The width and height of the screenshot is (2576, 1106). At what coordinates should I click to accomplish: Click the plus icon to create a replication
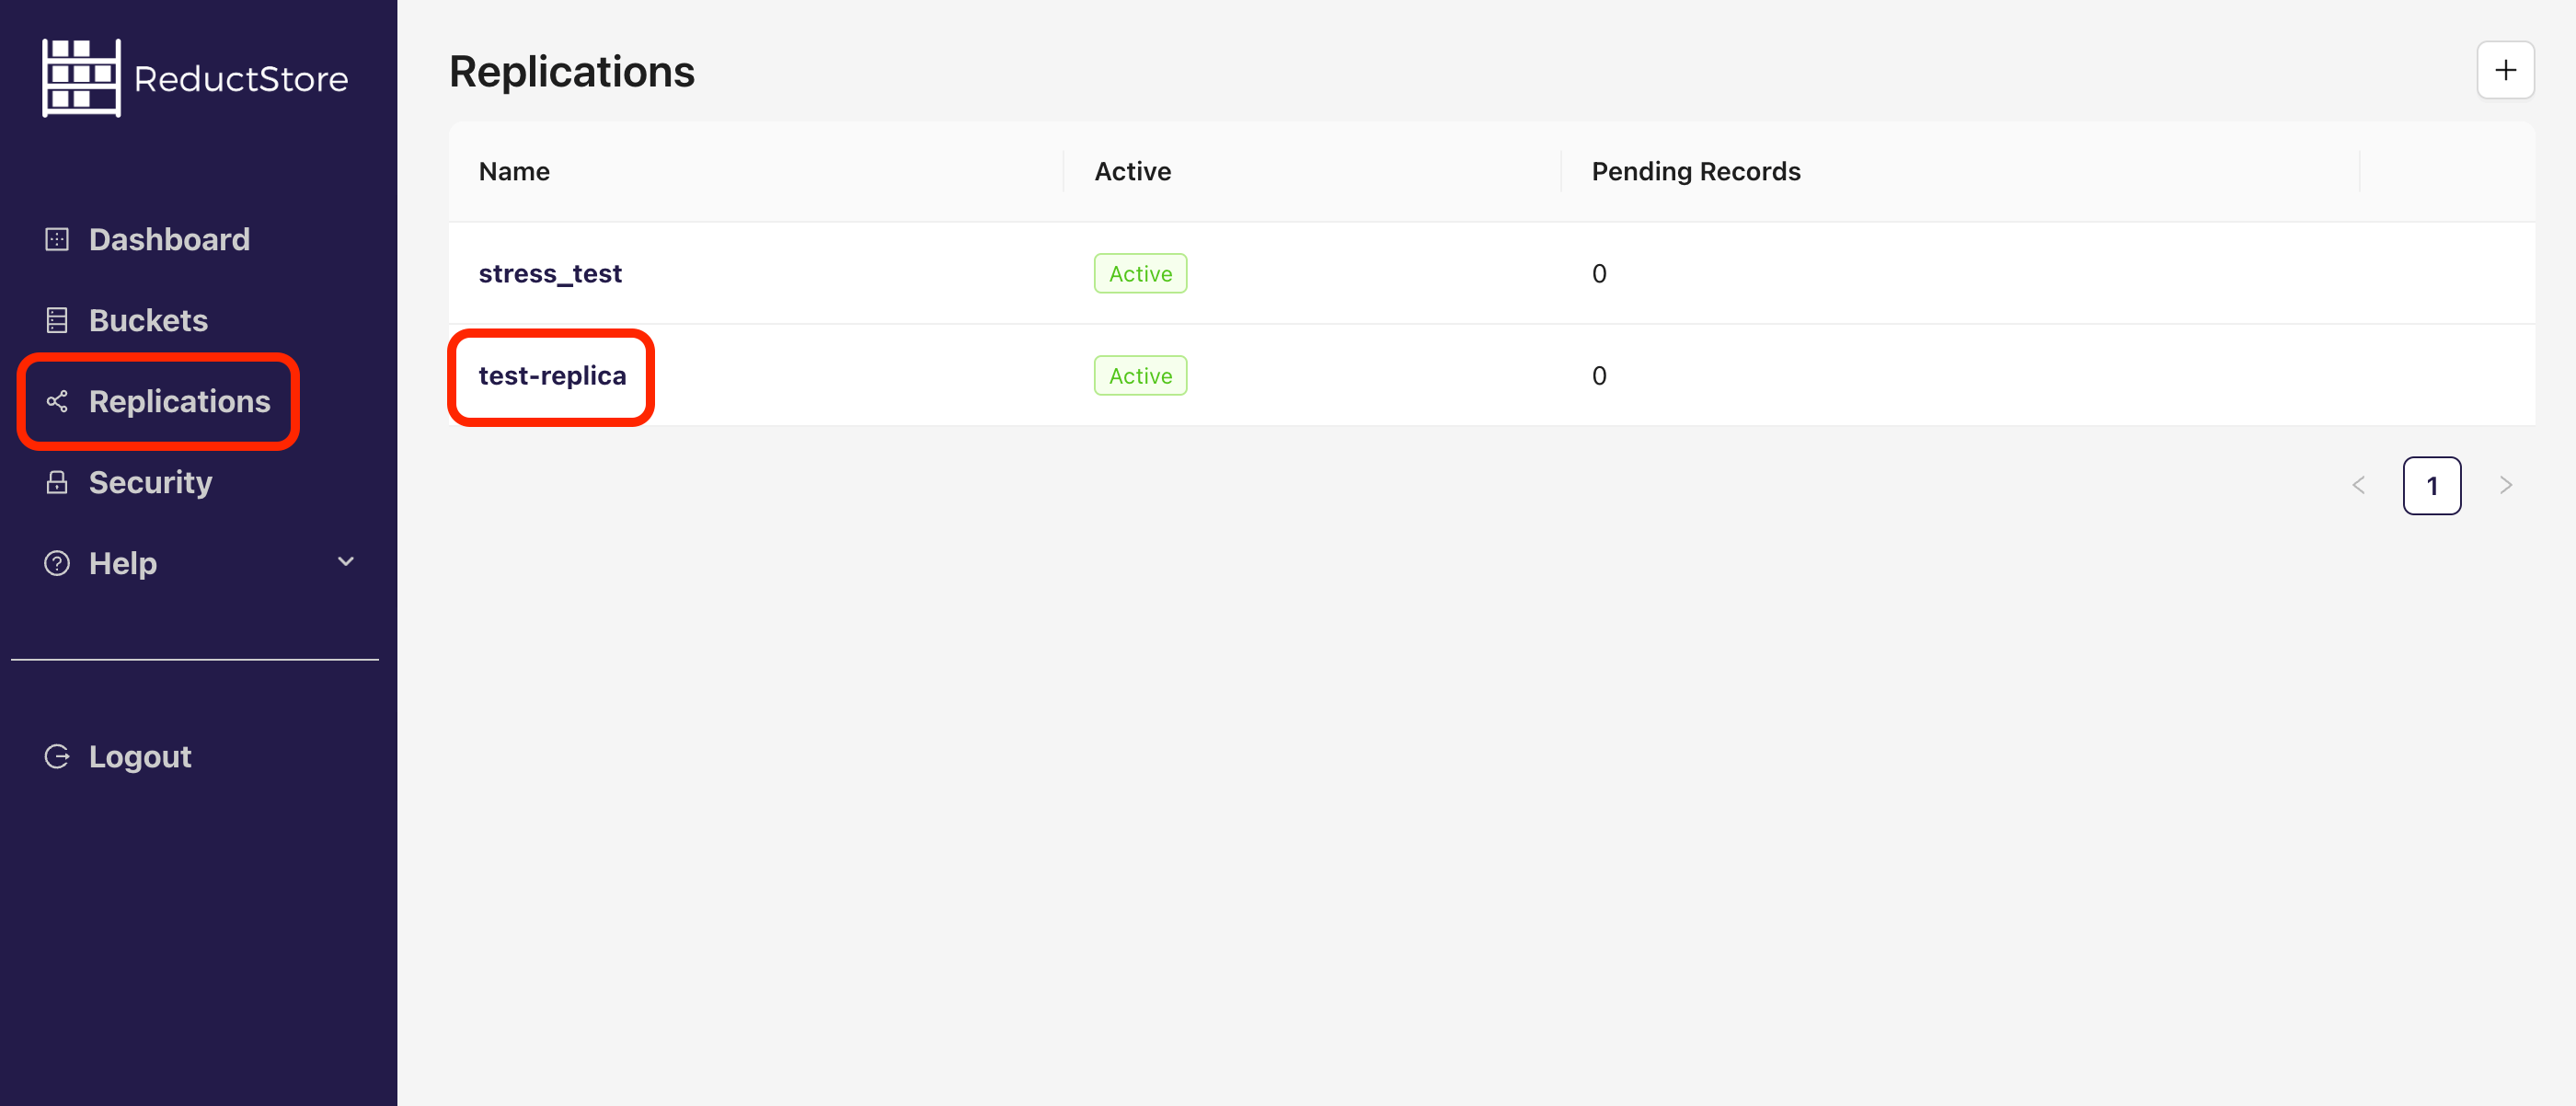tap(2505, 69)
